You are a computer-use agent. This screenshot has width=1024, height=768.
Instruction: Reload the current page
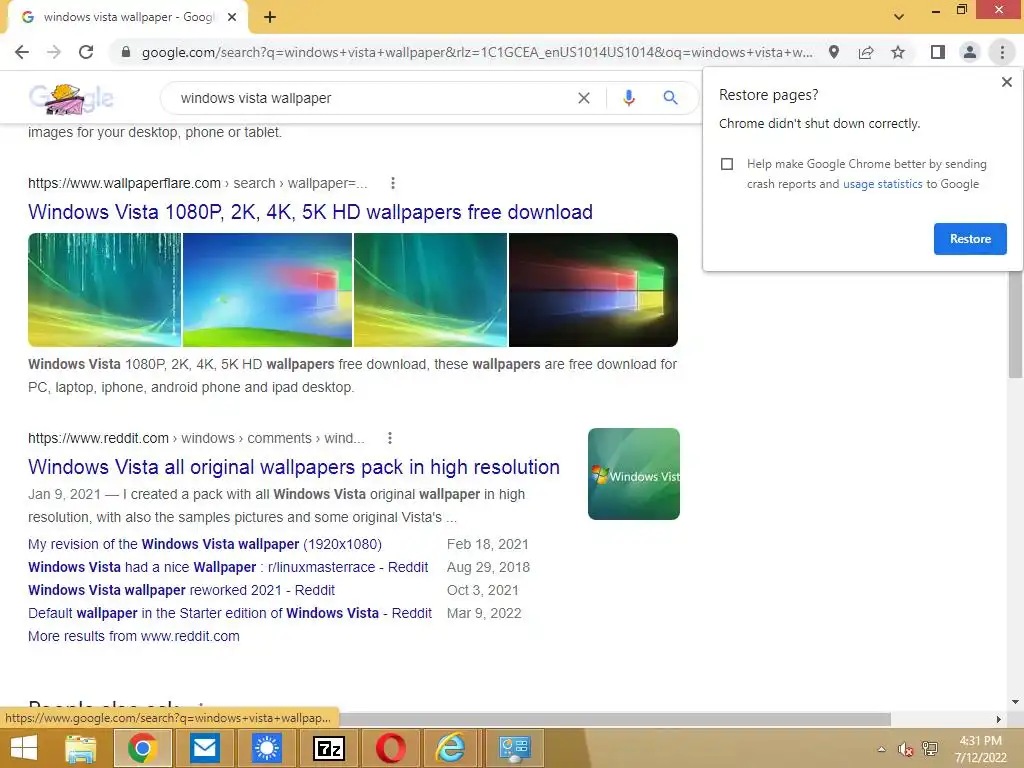click(x=86, y=52)
